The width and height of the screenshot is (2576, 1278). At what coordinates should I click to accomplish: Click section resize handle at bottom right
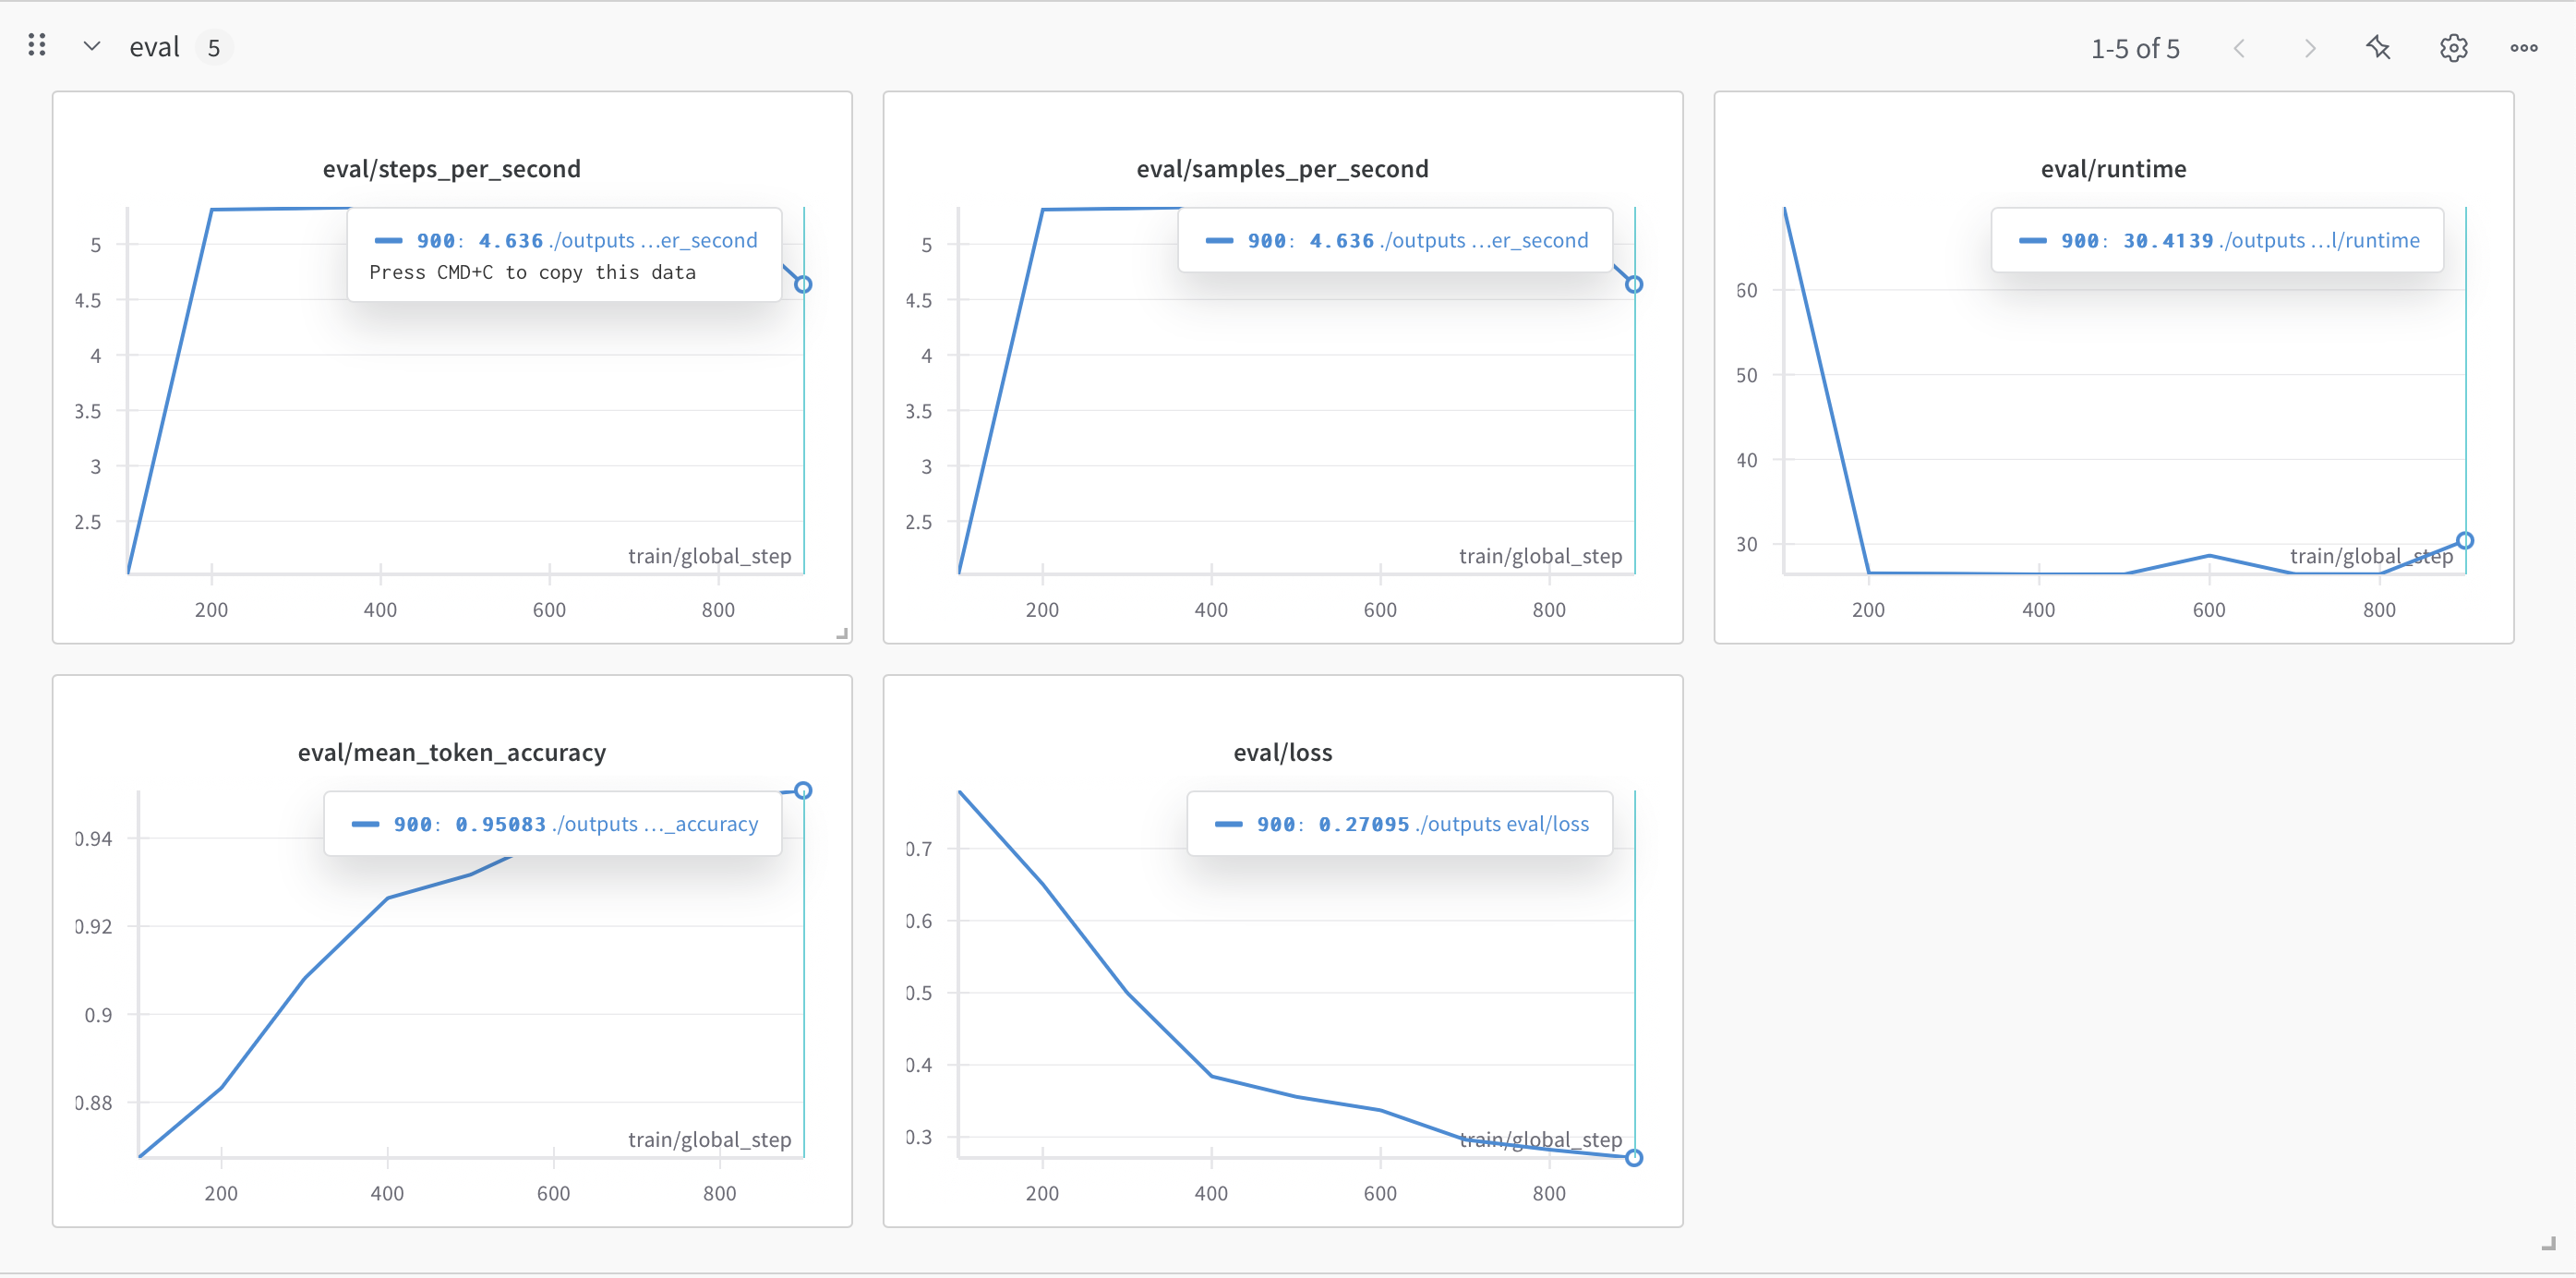pos(2548,1244)
